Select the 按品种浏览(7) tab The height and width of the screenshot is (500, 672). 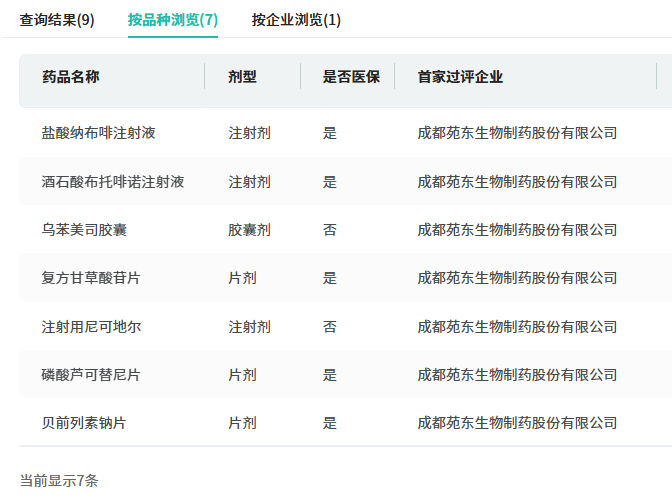click(x=172, y=19)
